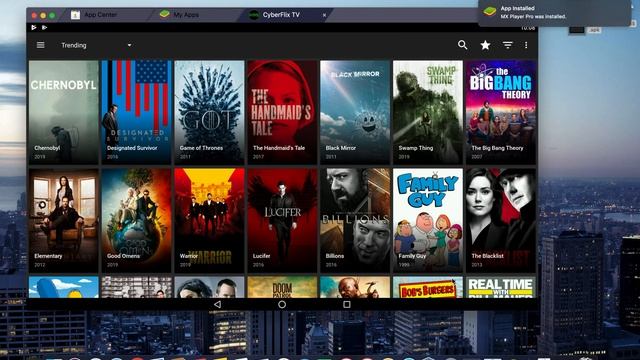
Task: Switch to the App Center tab
Action: point(100,15)
